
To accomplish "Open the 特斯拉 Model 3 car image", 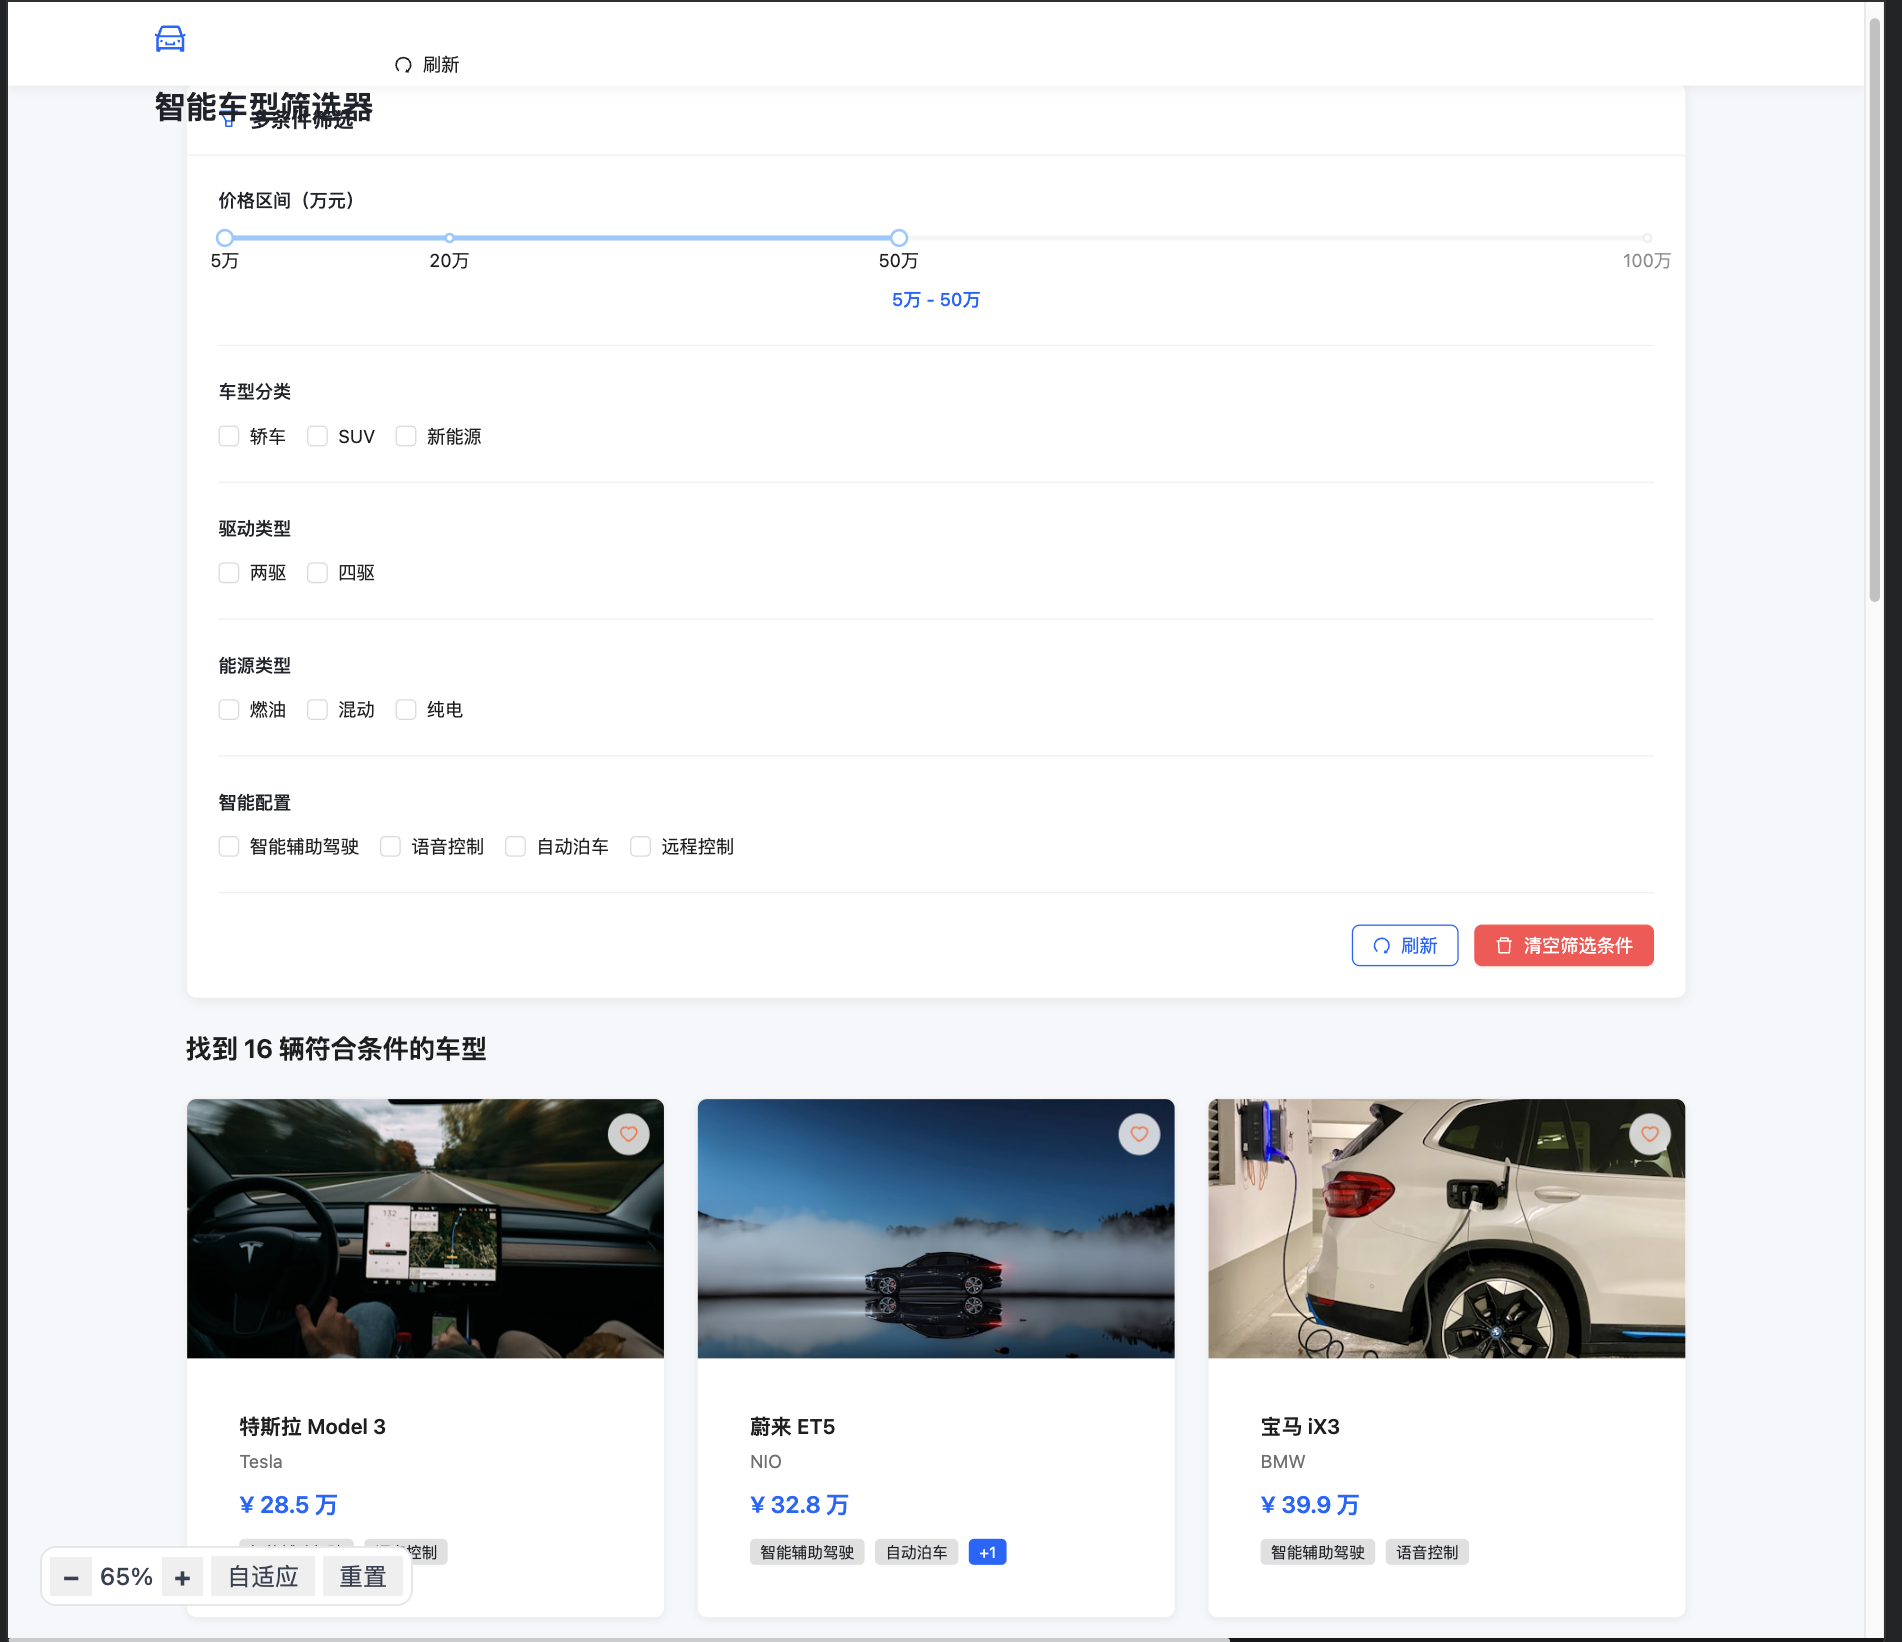I will (425, 1229).
